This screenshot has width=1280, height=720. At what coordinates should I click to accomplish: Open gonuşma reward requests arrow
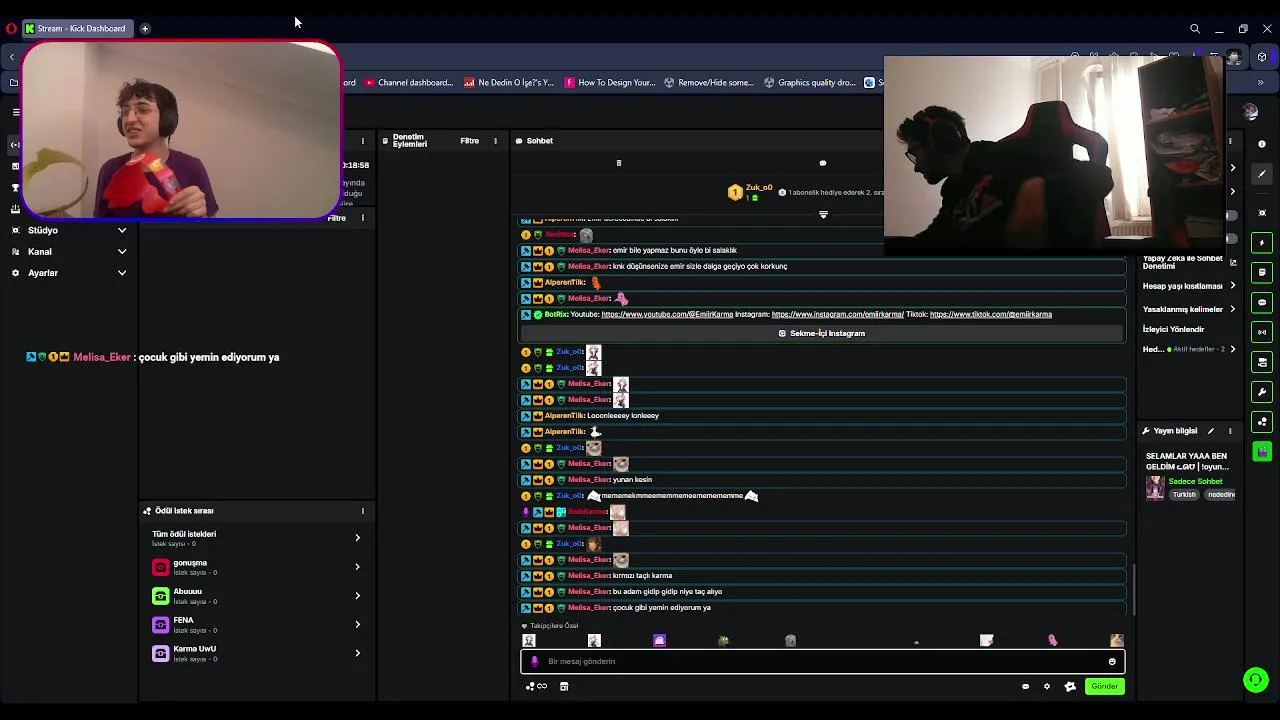click(x=357, y=567)
